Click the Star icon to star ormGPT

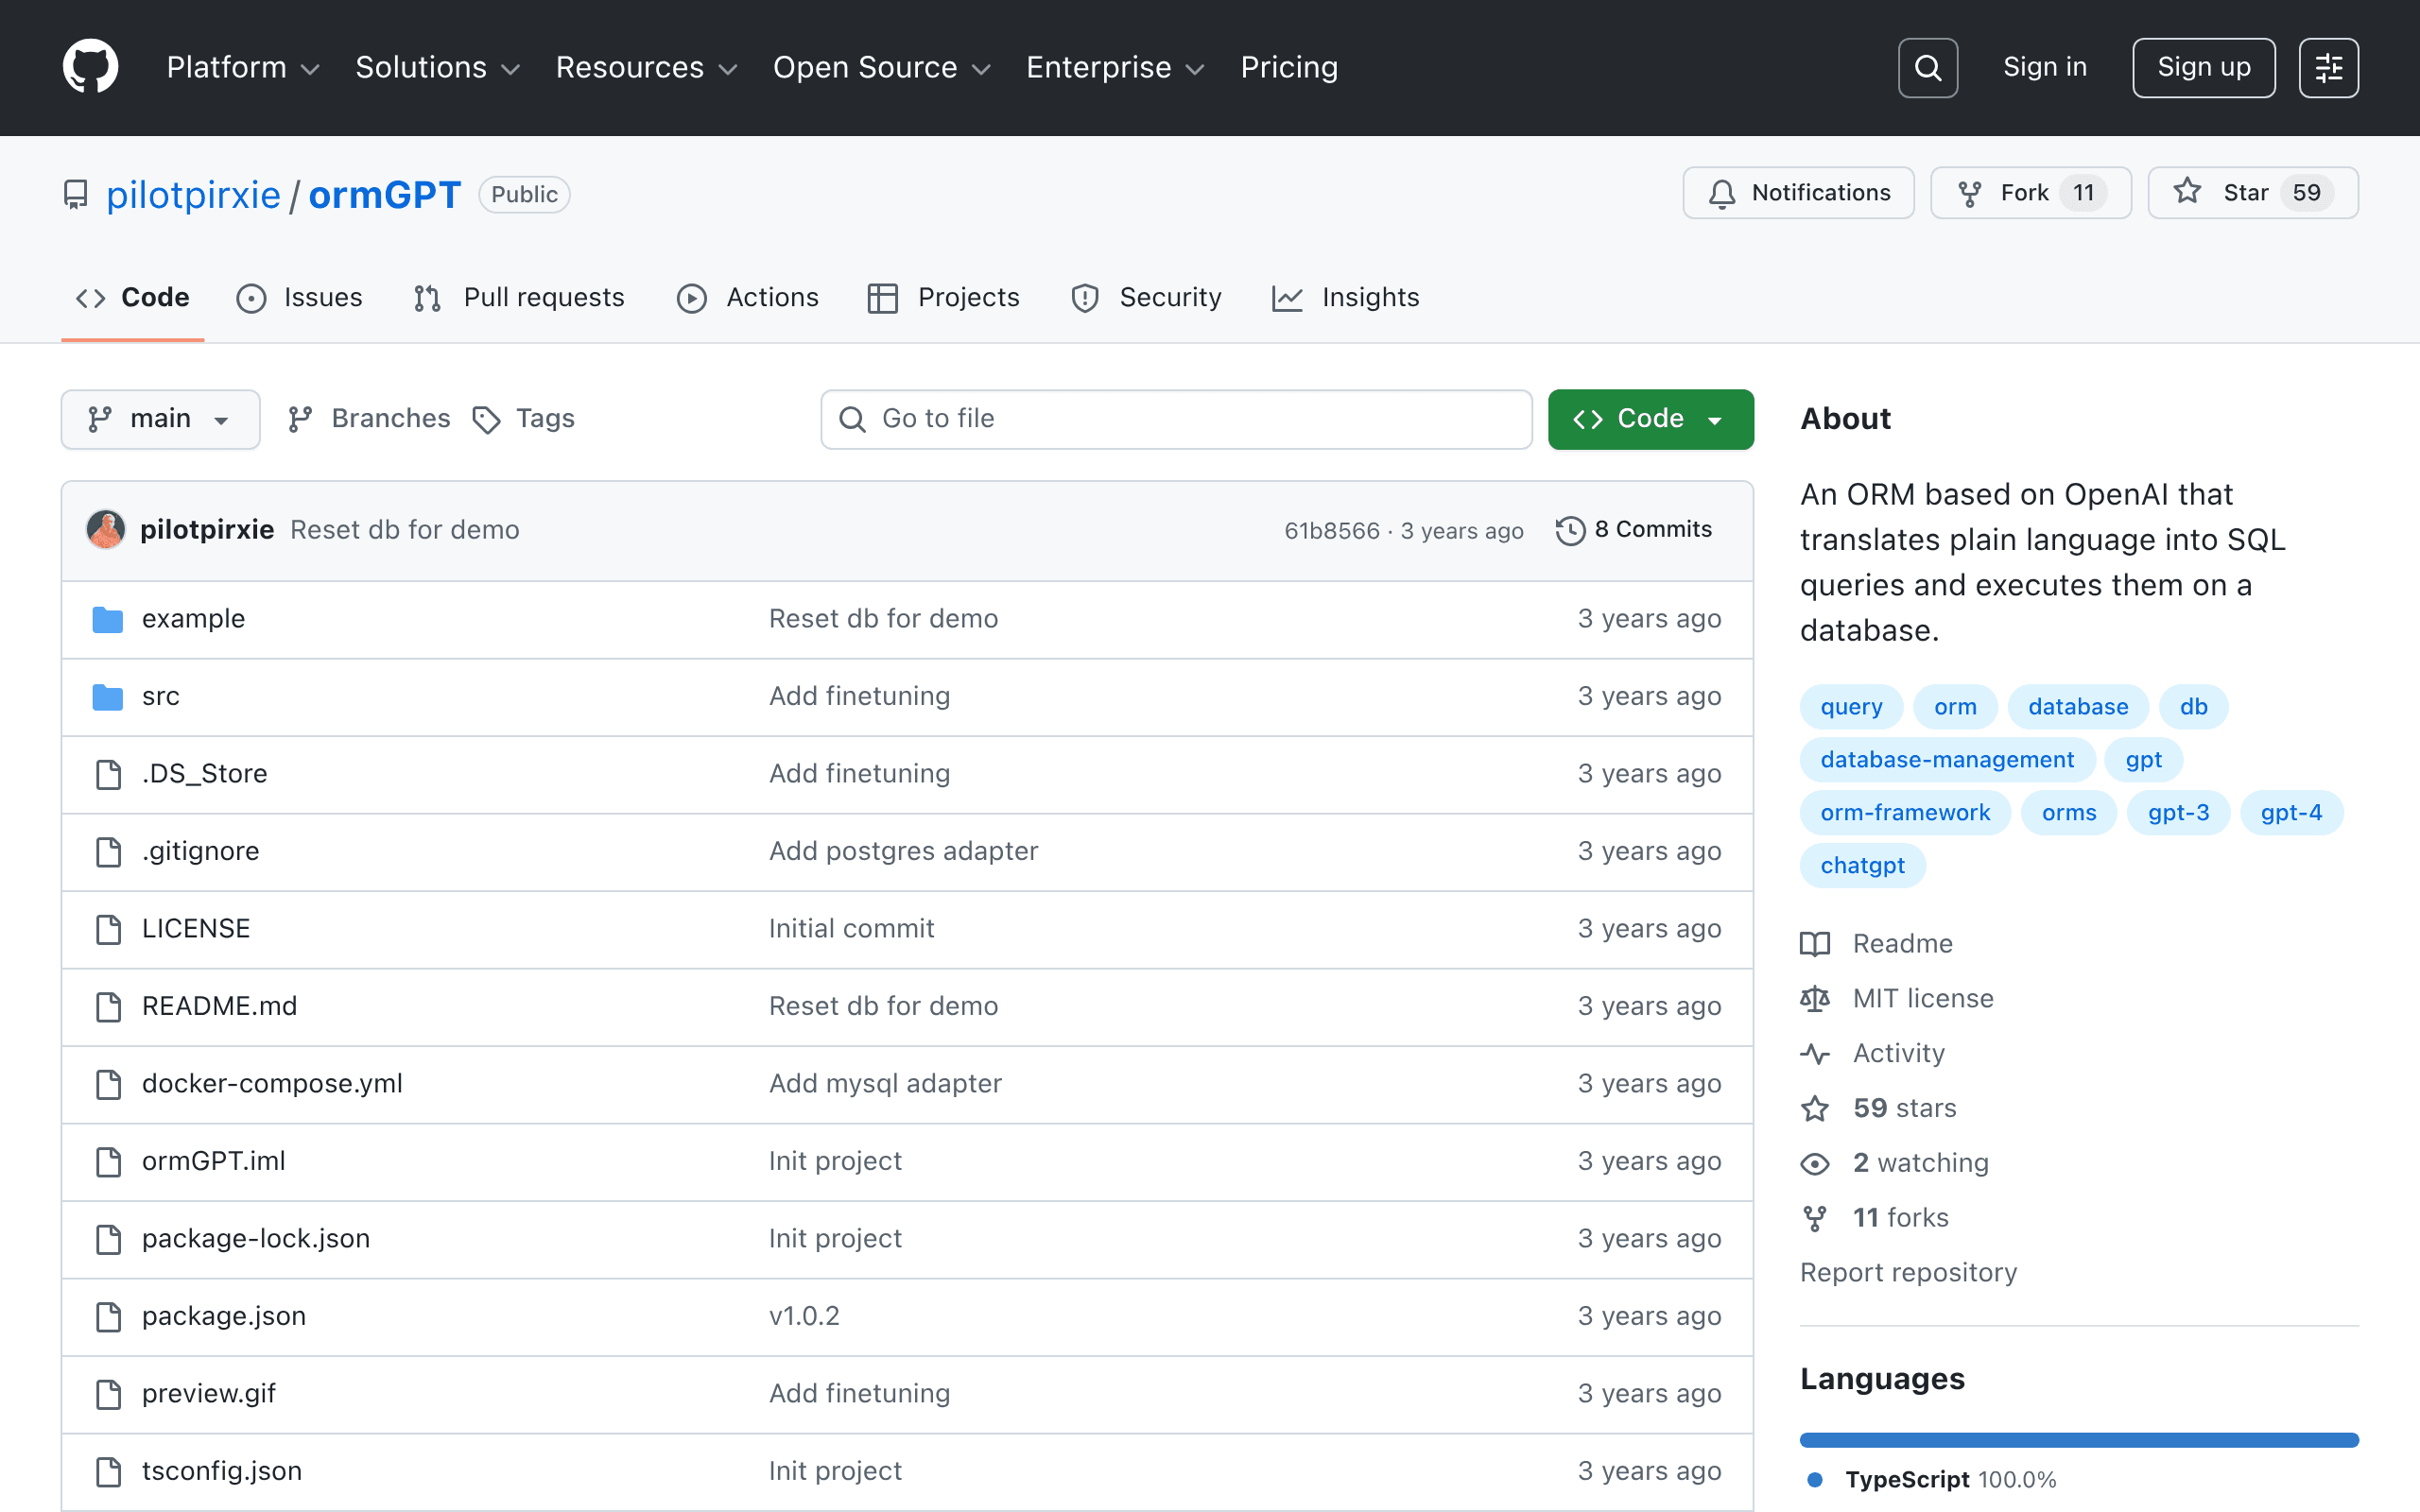2187,192
